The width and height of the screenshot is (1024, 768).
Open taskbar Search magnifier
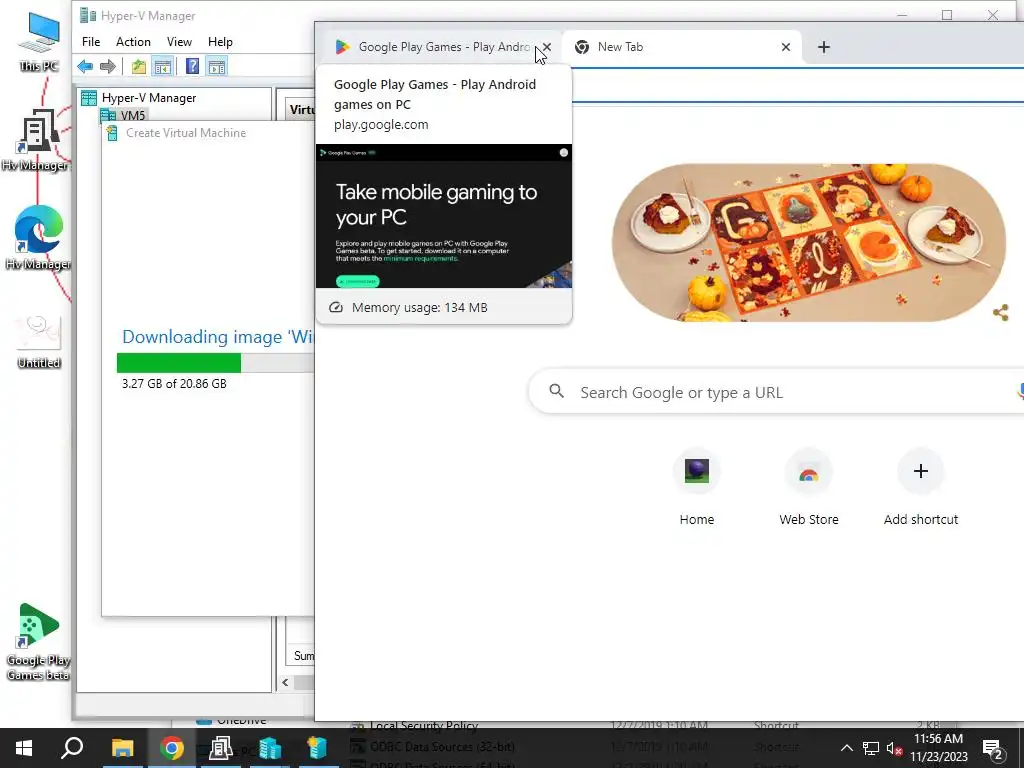(72, 748)
